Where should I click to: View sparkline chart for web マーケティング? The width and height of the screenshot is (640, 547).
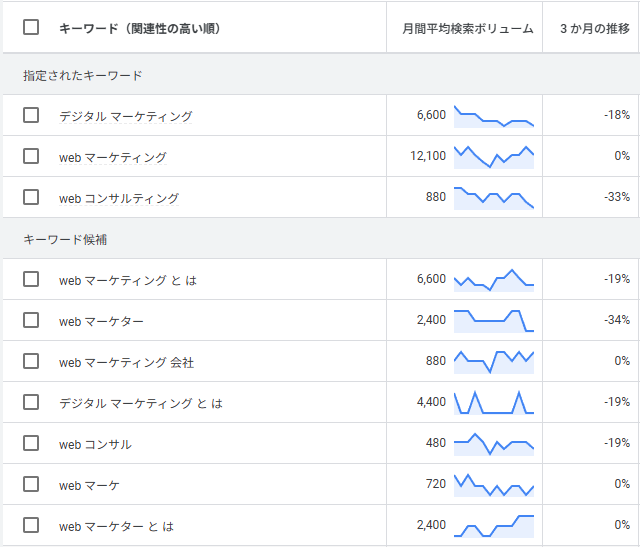coord(494,157)
